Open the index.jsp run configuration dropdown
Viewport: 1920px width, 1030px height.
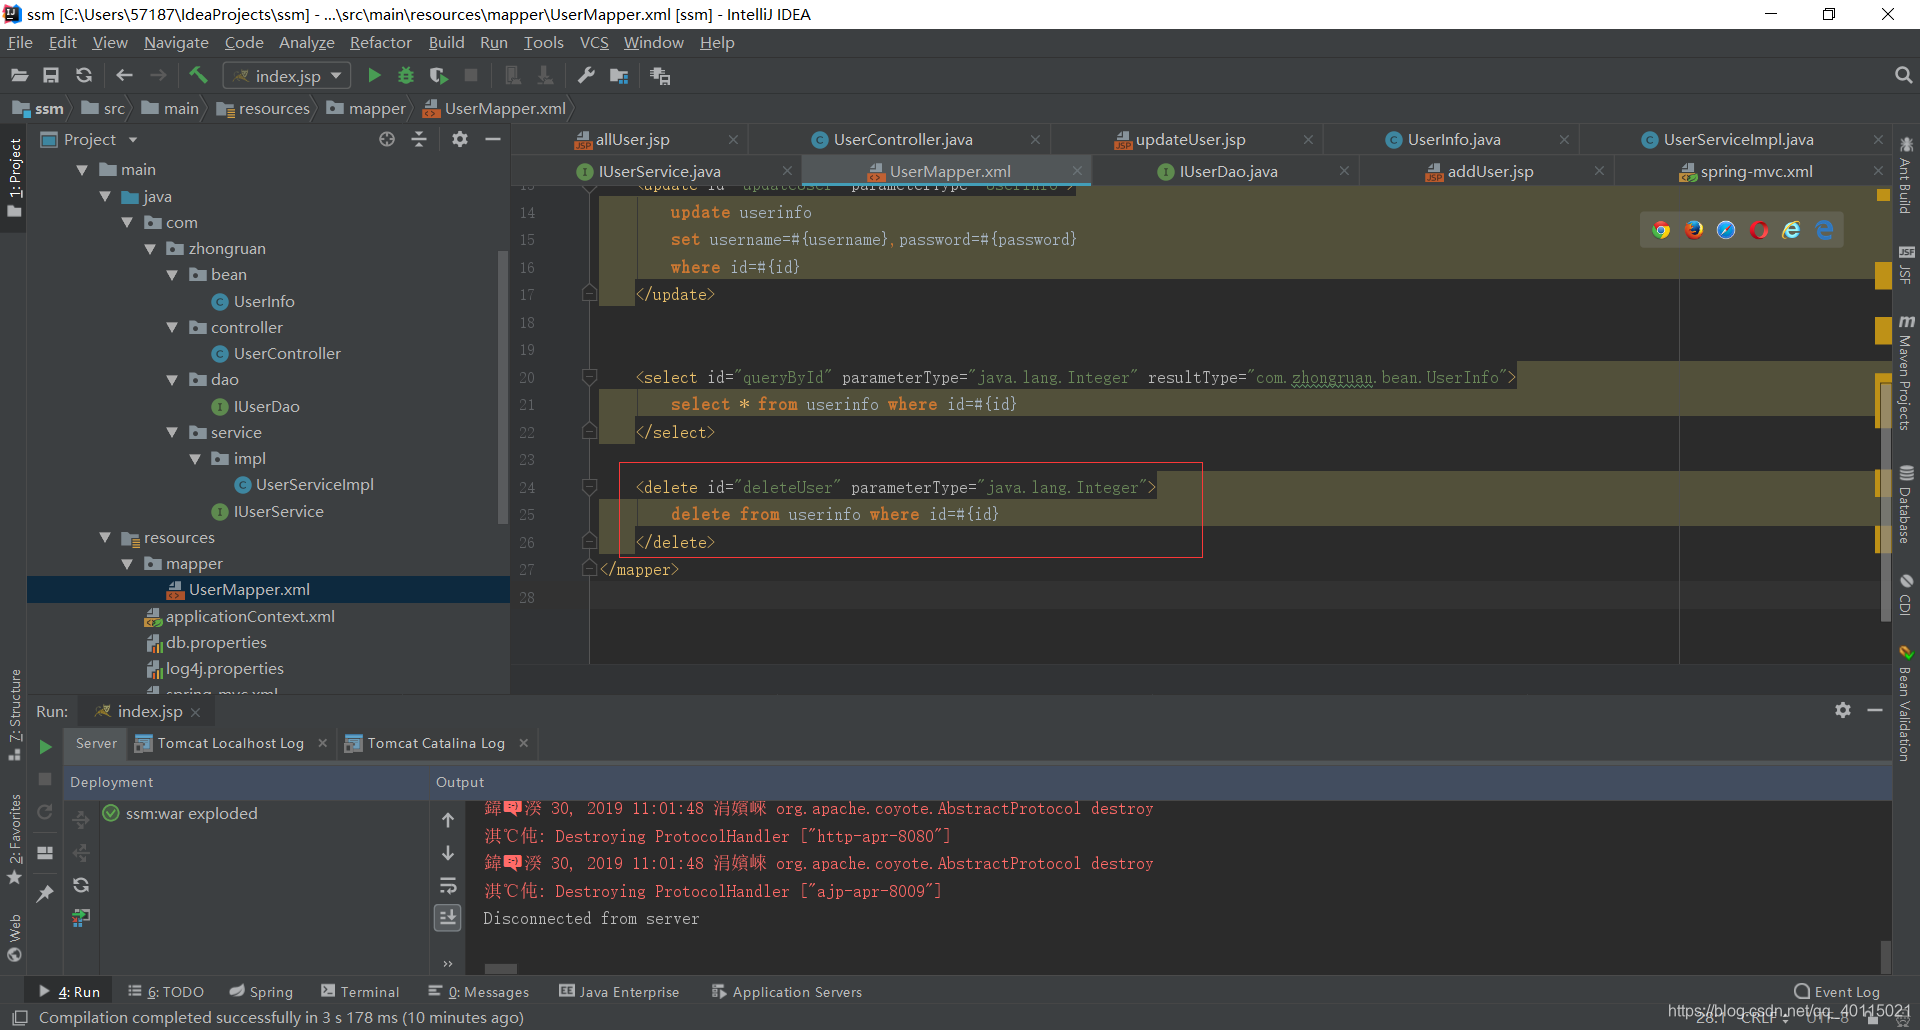click(287, 76)
